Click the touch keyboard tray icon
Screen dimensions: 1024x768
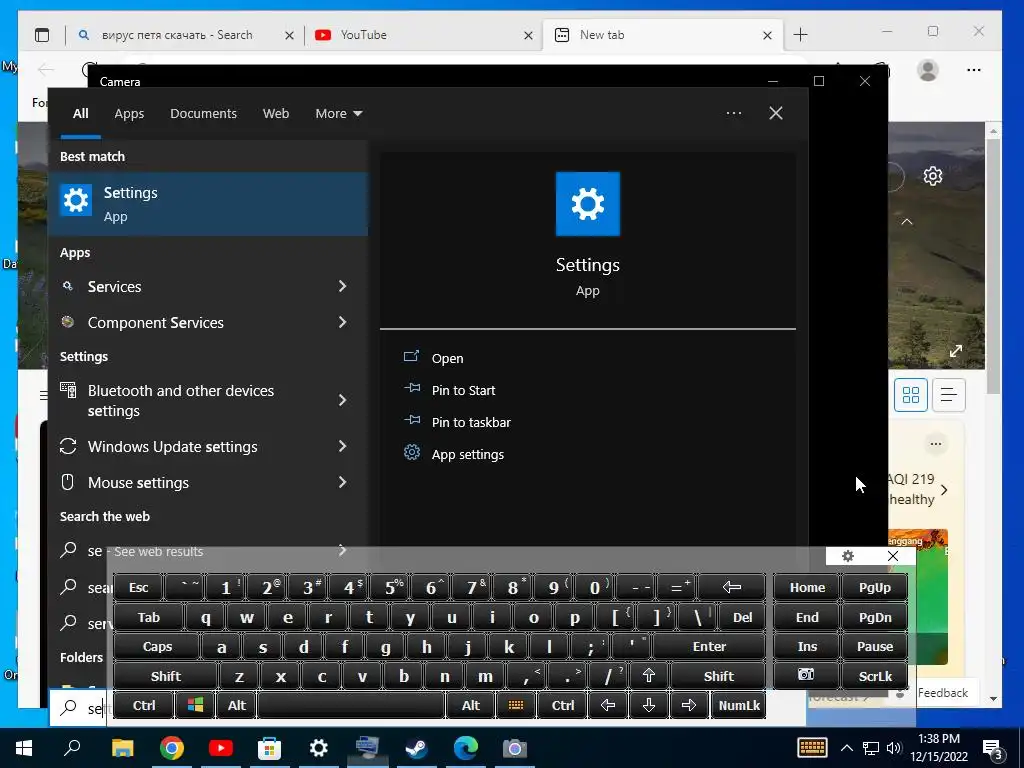(812, 748)
